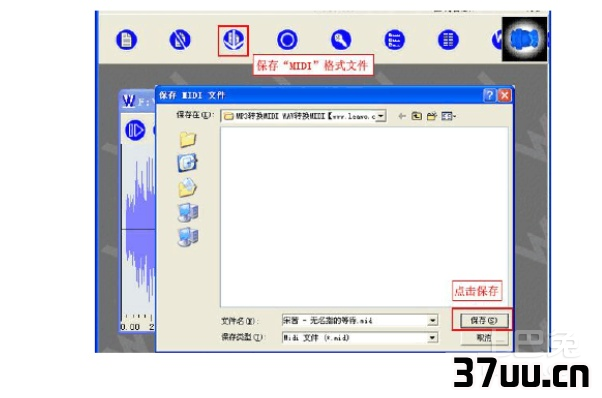Screen dimensions: 602x398
Task: Click the circle record icon in toolbar
Action: pos(287,40)
